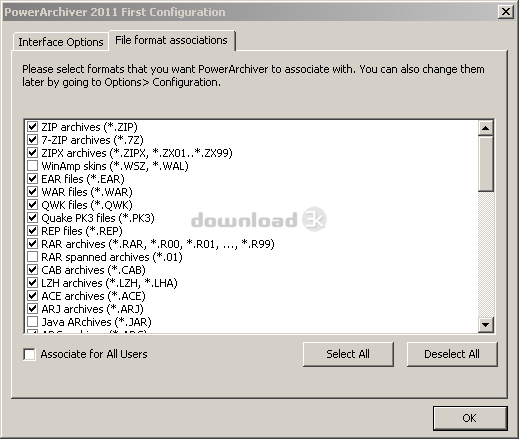Uncheck Quake PK3 files checkbox

point(32,218)
